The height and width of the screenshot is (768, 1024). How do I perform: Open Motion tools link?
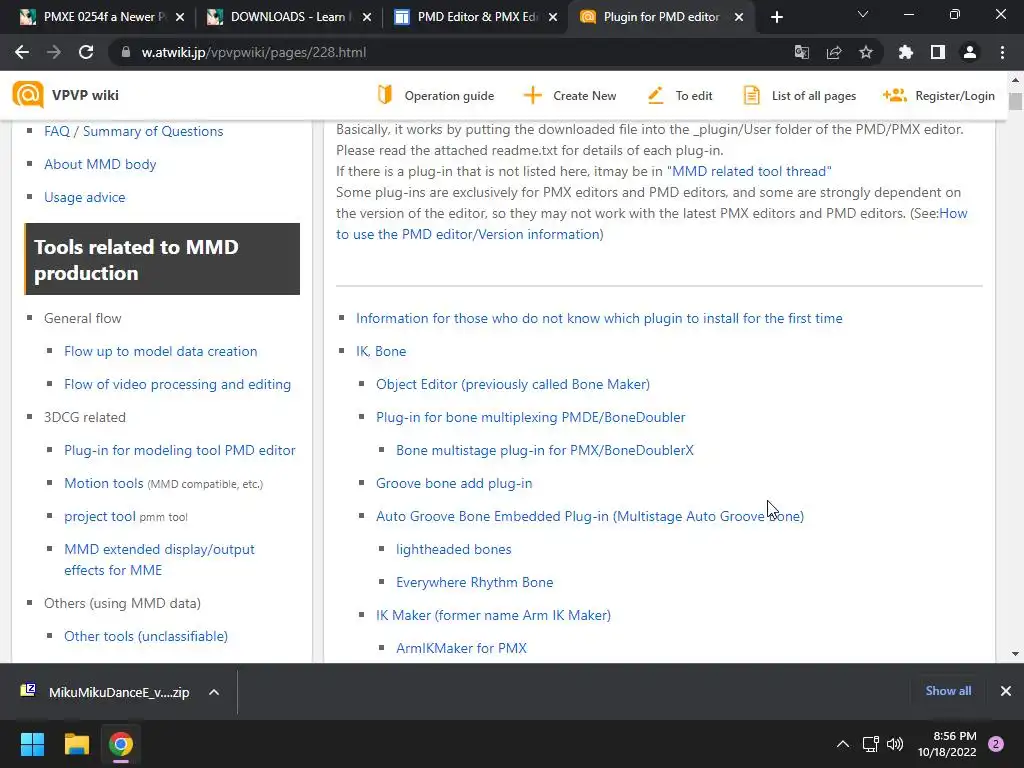click(x=103, y=483)
